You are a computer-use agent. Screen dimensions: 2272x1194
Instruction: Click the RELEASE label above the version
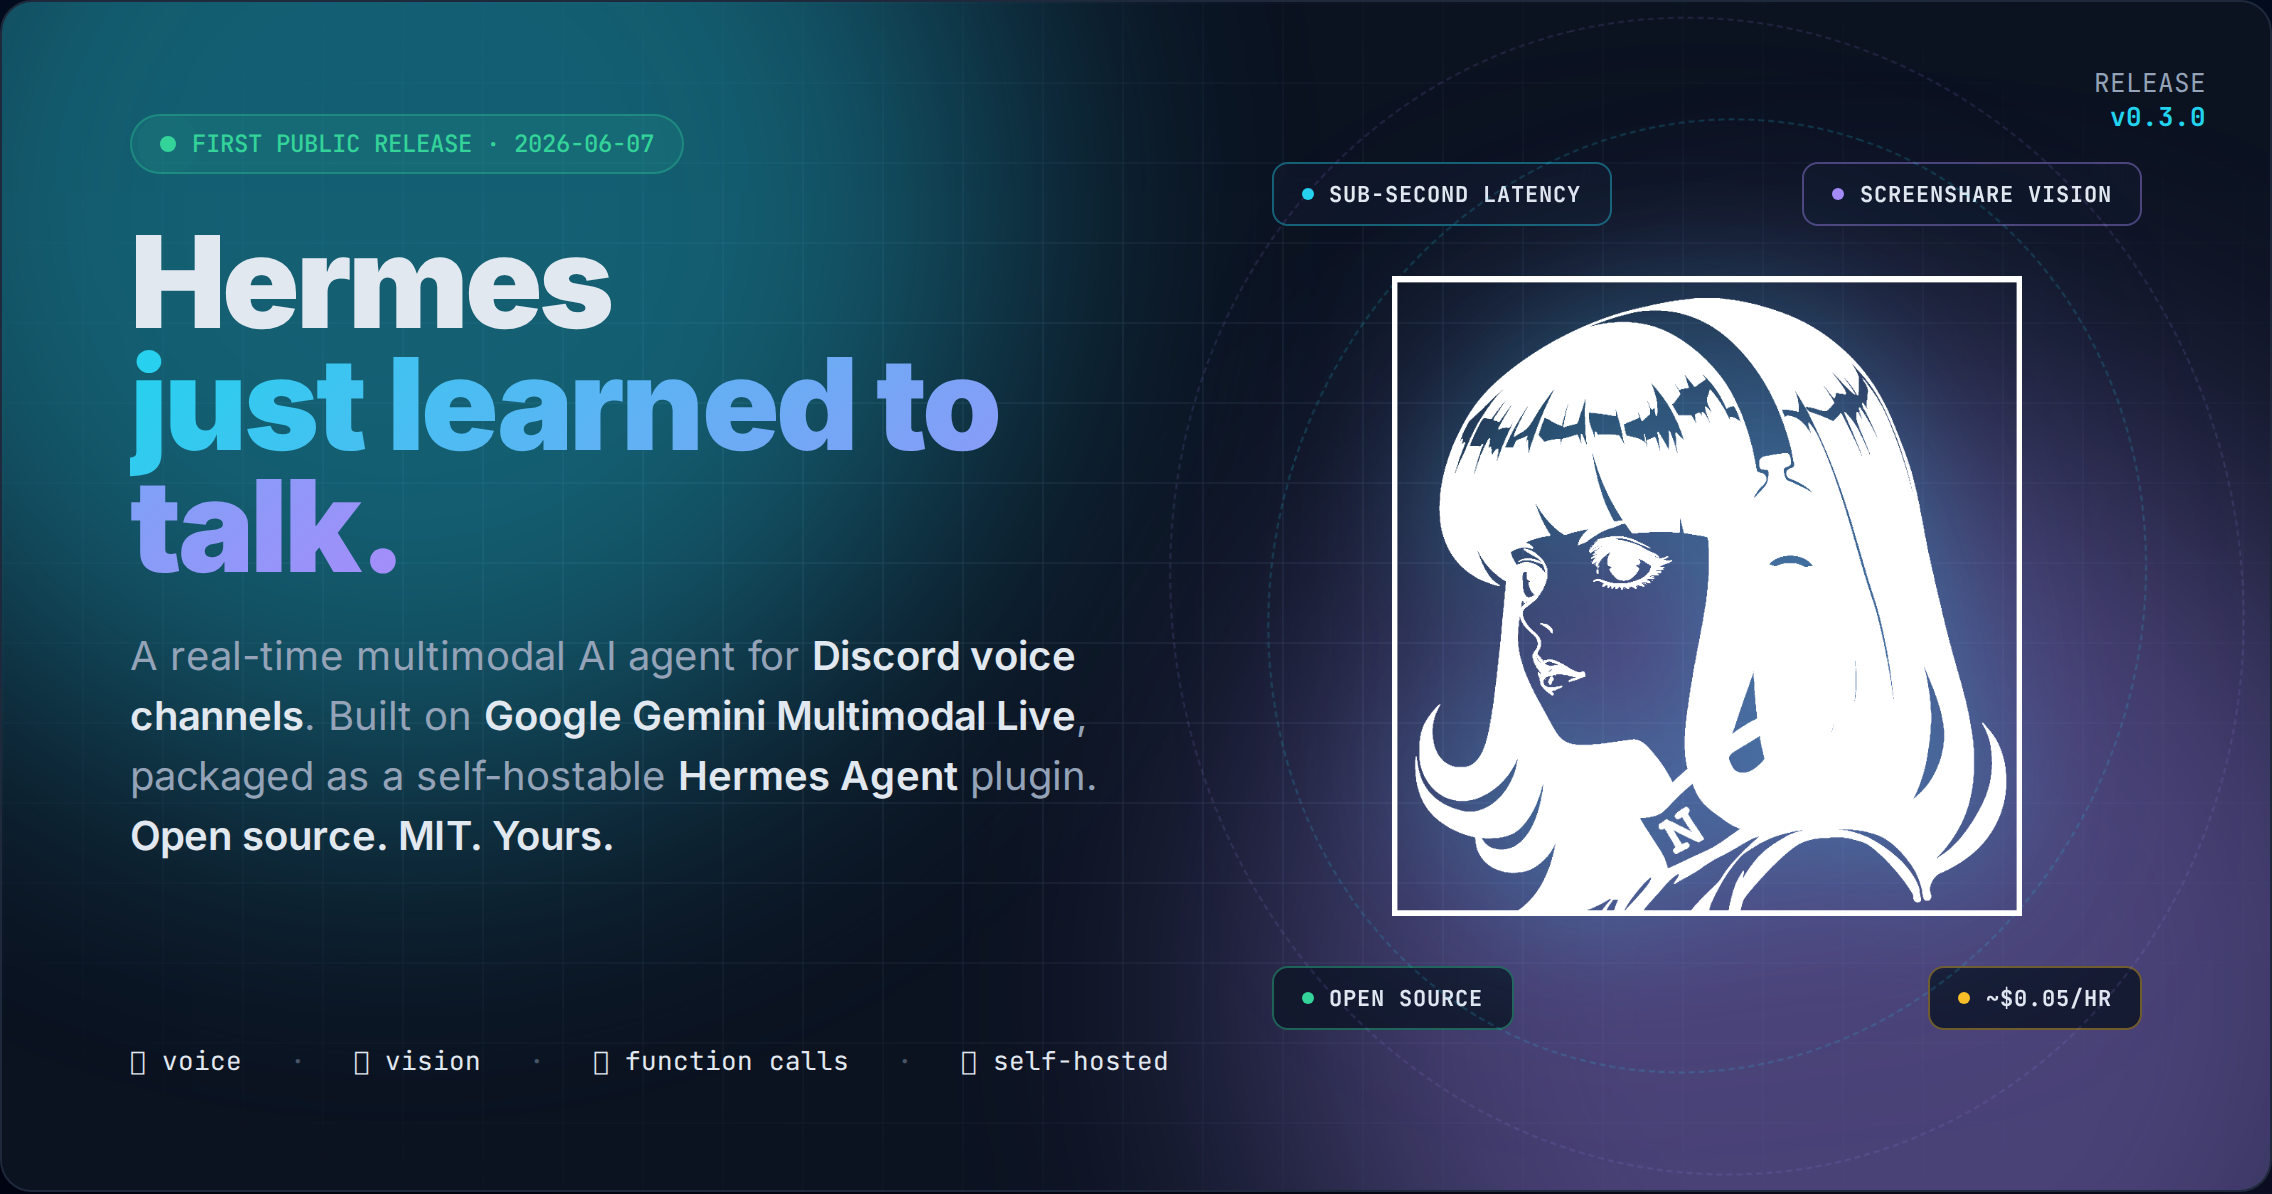coord(2150,83)
